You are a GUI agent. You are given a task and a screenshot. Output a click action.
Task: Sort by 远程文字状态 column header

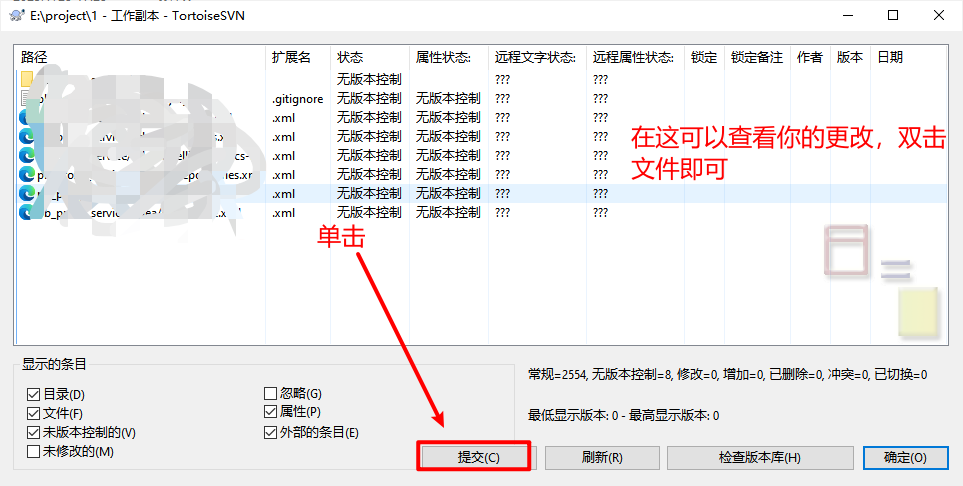click(x=537, y=57)
